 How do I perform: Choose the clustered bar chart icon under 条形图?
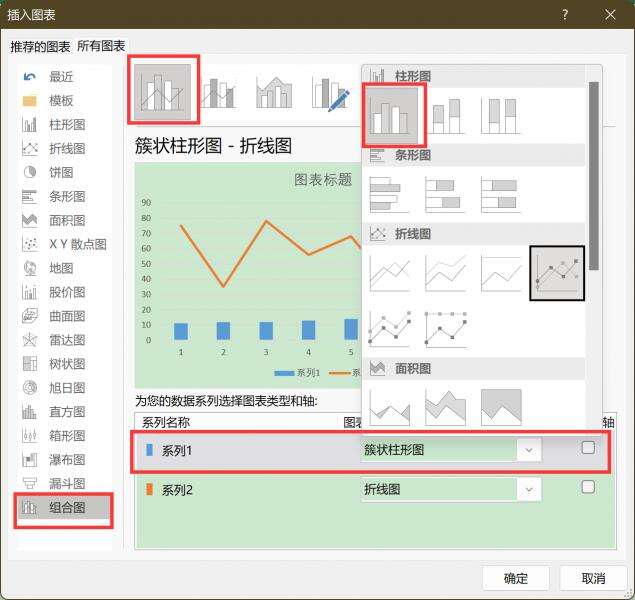click(x=389, y=194)
